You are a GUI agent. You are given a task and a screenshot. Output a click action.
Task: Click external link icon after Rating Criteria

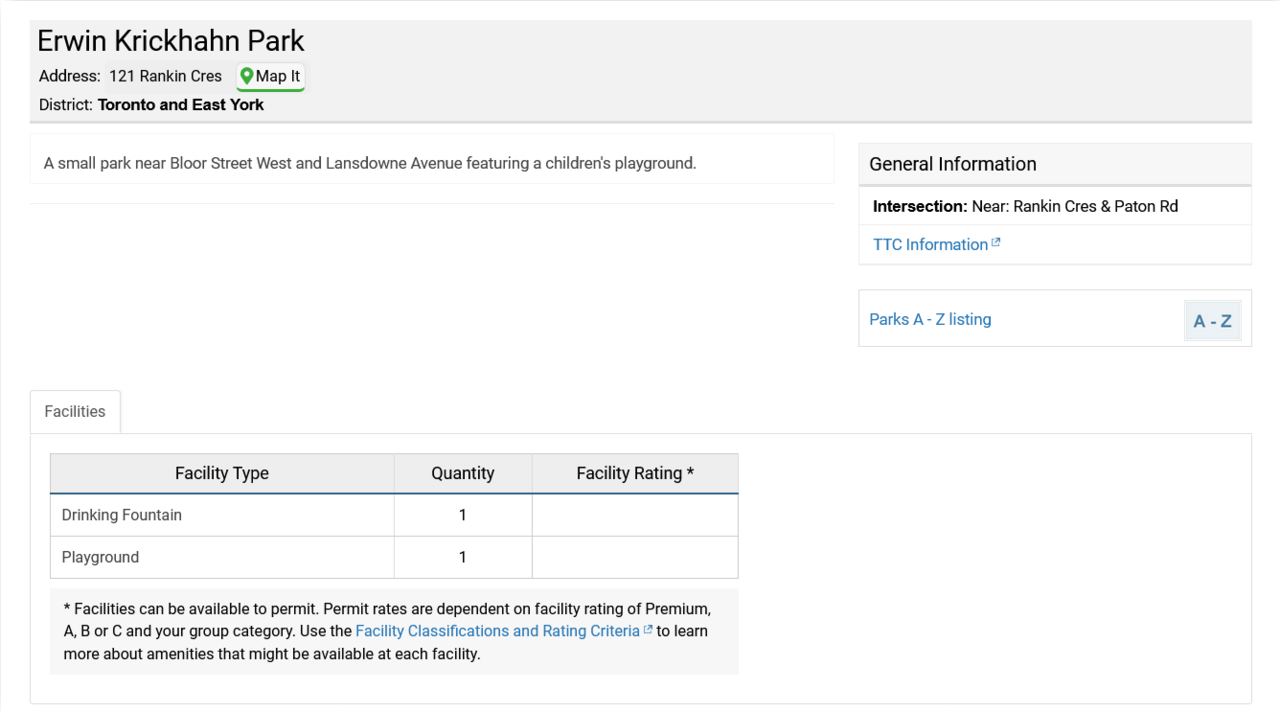(648, 630)
